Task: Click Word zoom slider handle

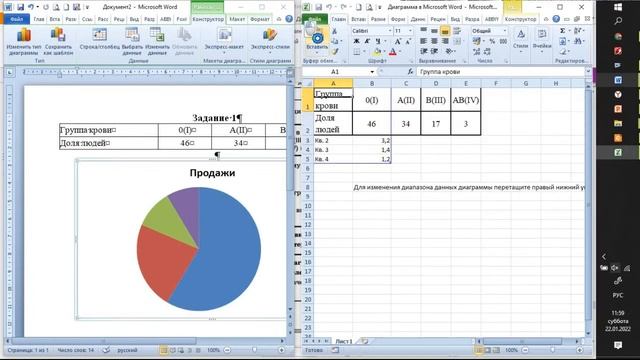Action: pos(254,350)
